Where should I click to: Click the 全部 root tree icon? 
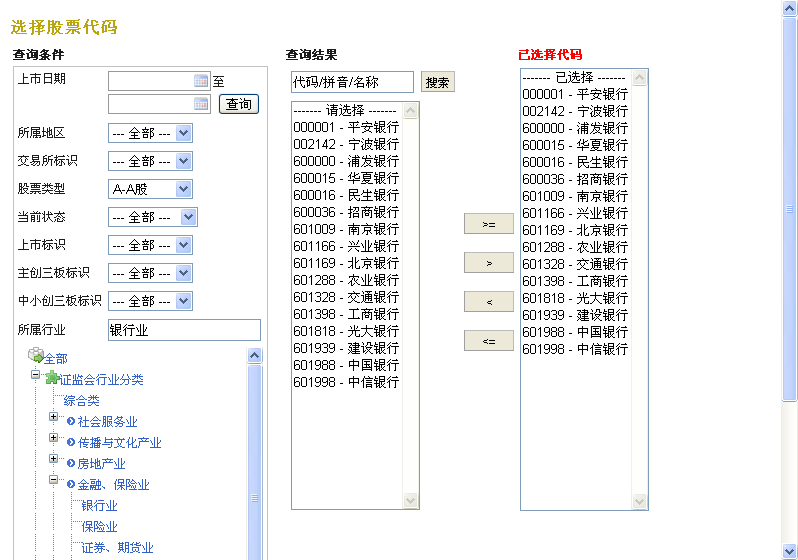point(36,355)
